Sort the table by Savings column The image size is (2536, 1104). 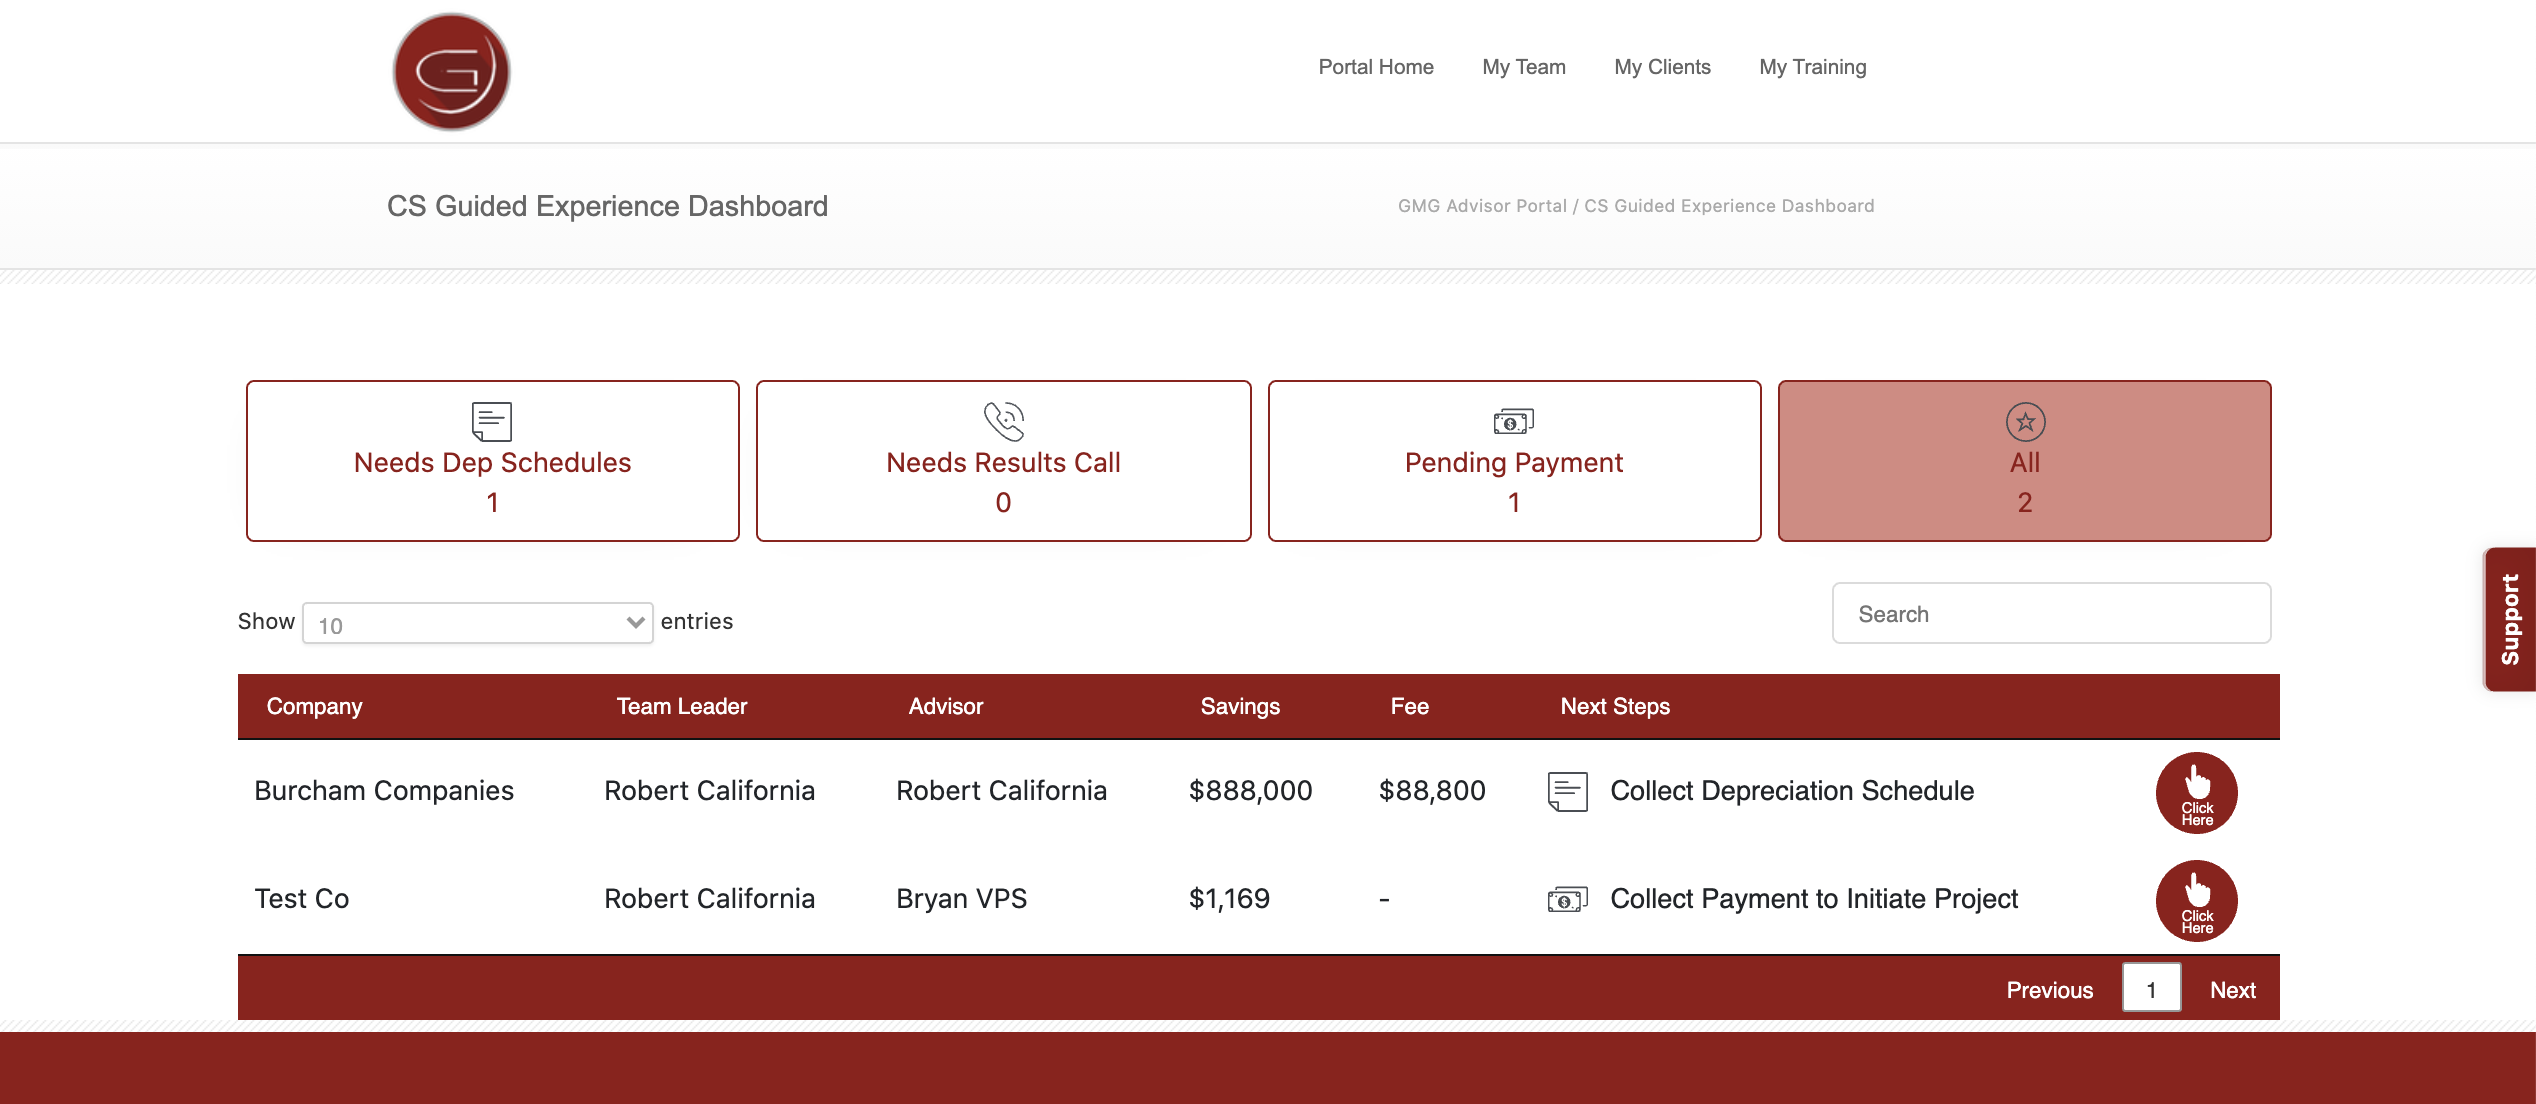pos(1240,706)
